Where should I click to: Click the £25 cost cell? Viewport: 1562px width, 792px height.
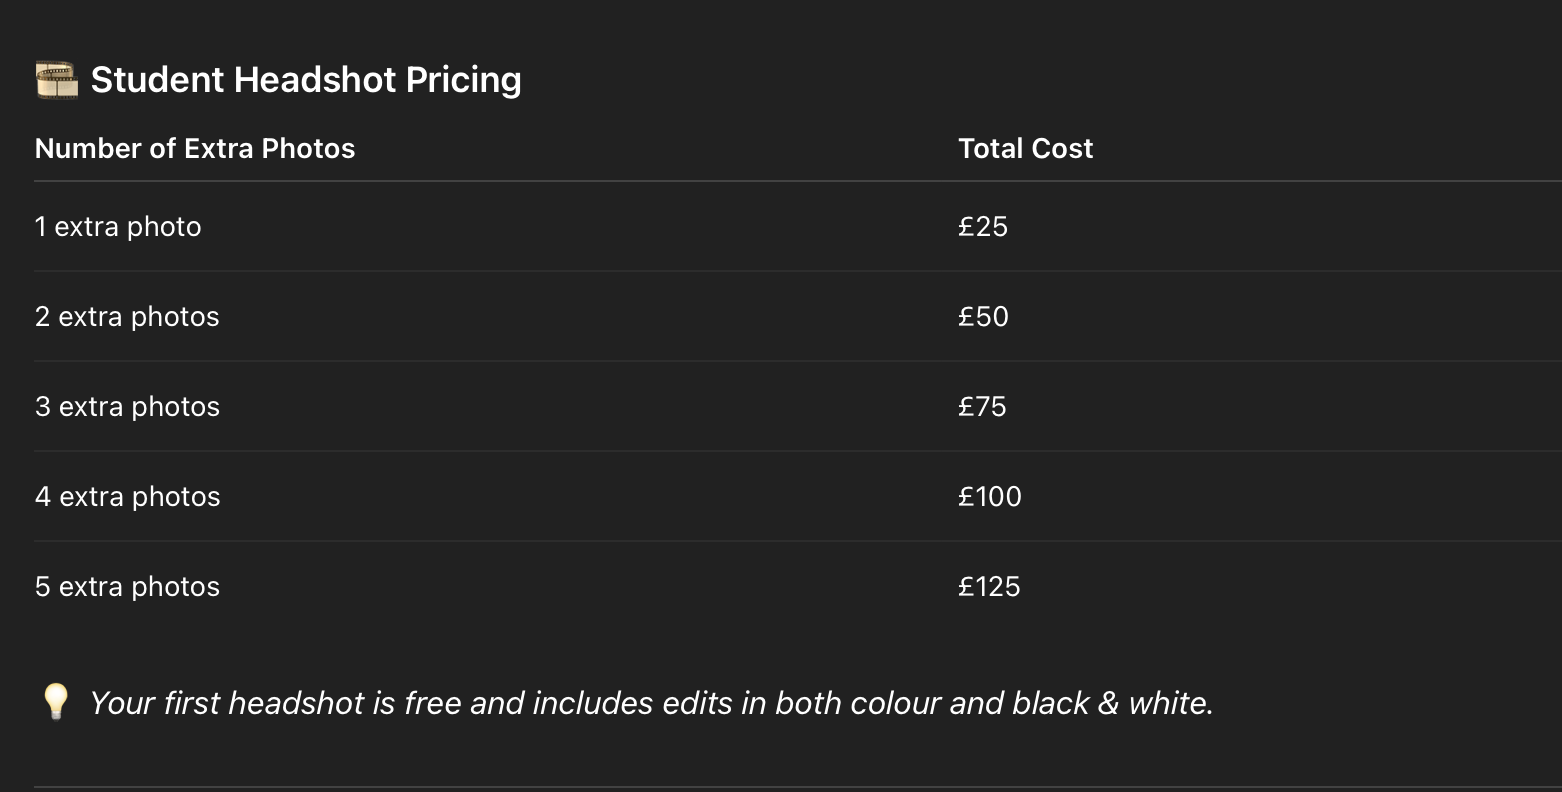983,227
